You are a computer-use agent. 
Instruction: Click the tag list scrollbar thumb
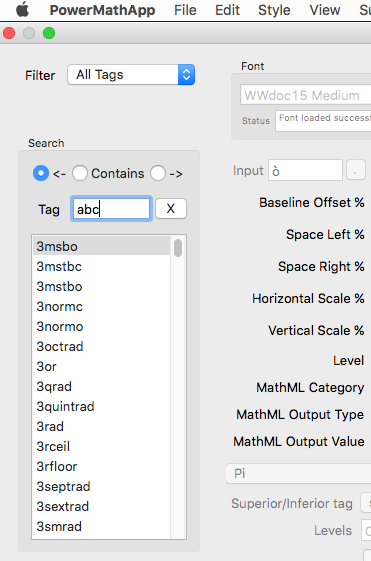coord(178,248)
